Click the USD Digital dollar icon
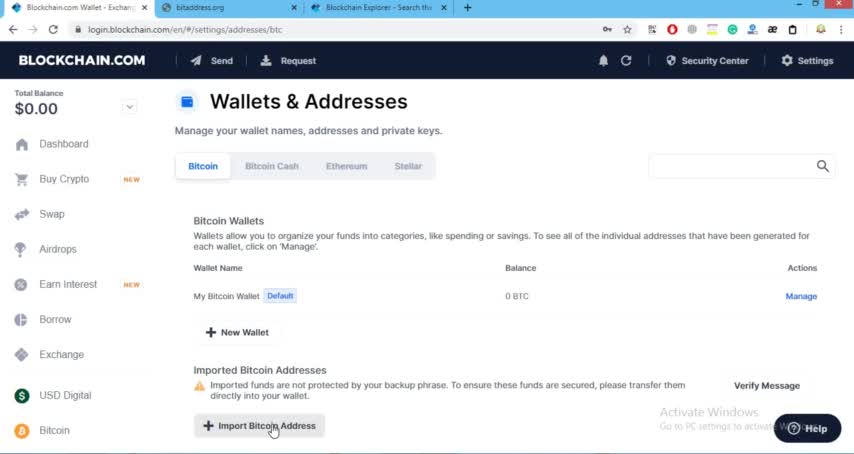The width and height of the screenshot is (854, 454). [22, 396]
